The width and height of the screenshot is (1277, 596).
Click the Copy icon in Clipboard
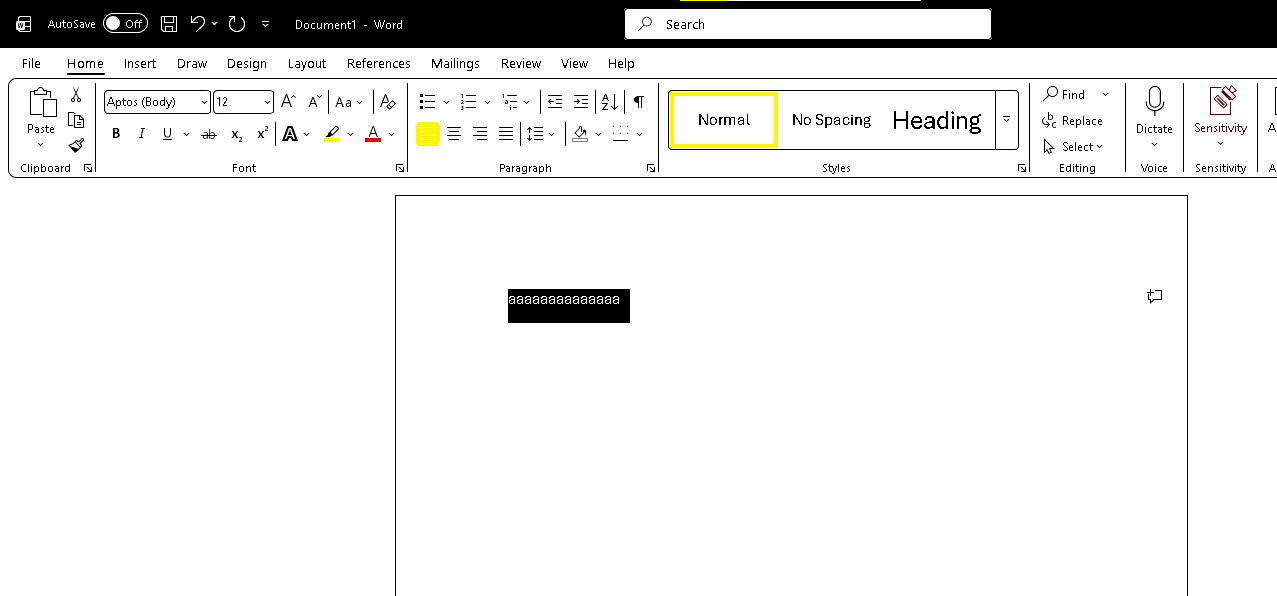coord(76,120)
